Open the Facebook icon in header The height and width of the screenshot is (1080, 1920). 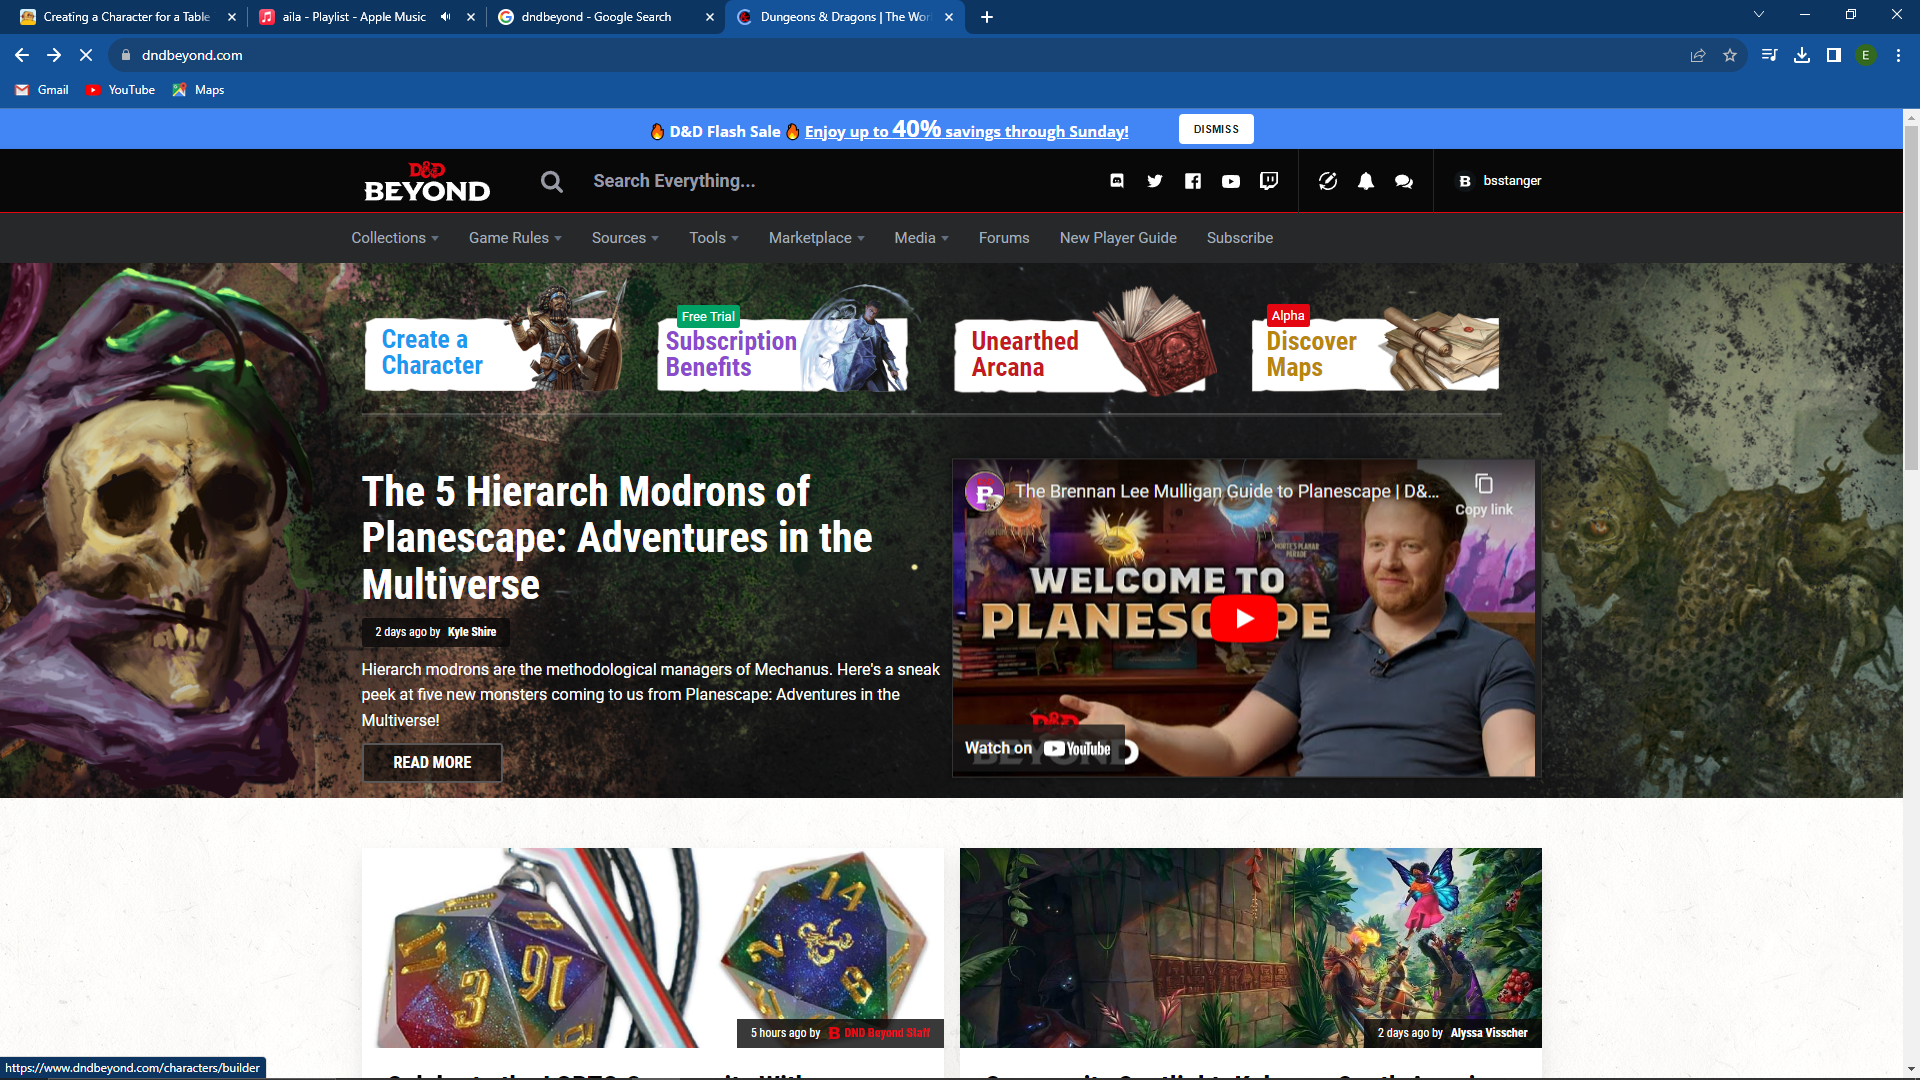(x=1193, y=181)
